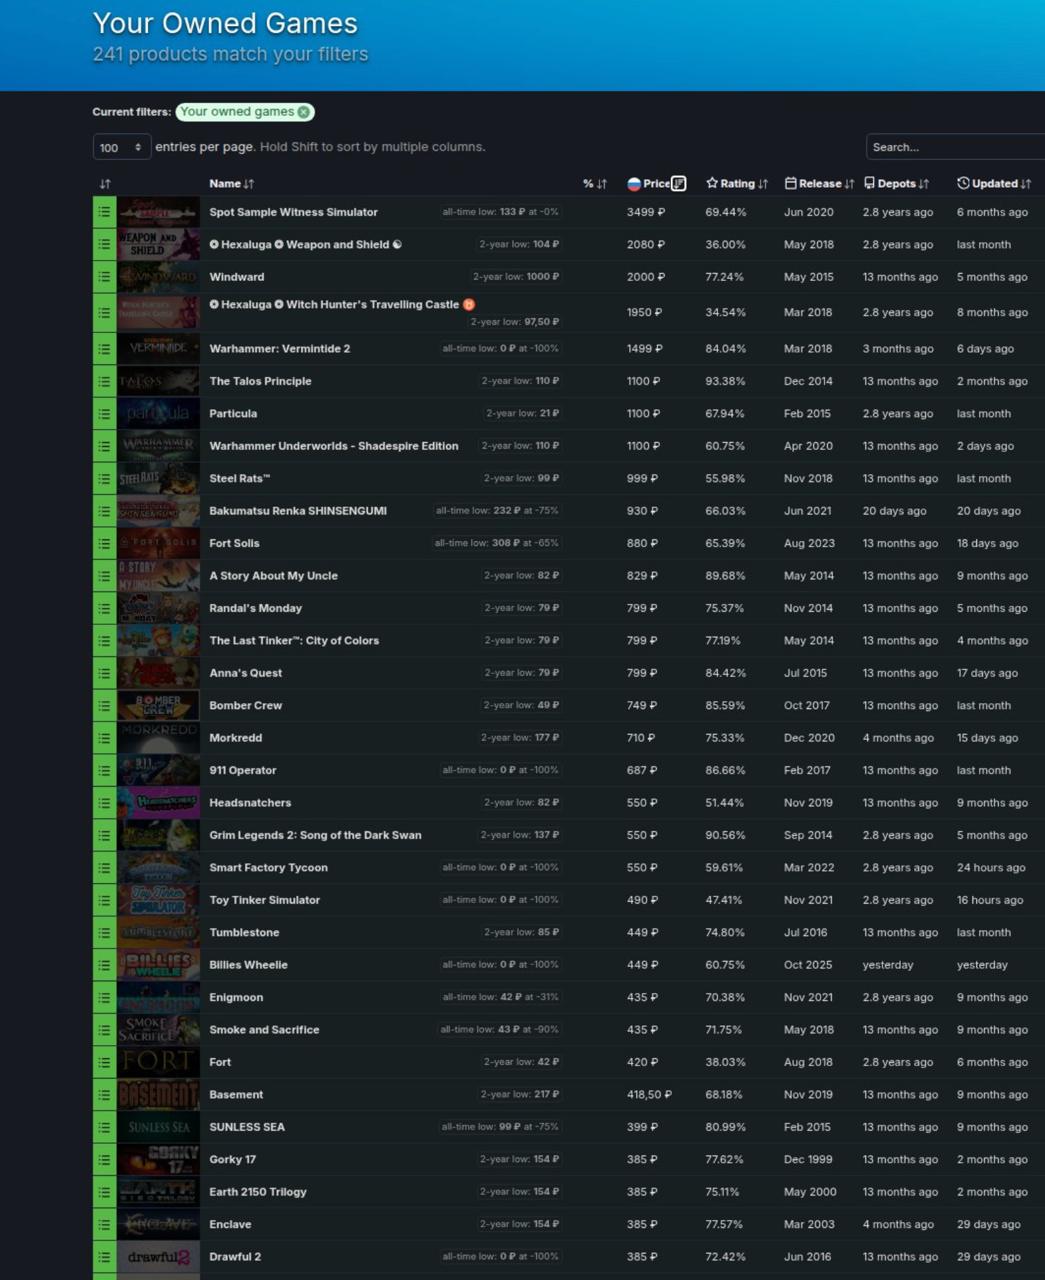Click the green list icon for Fort Solis

104,544
